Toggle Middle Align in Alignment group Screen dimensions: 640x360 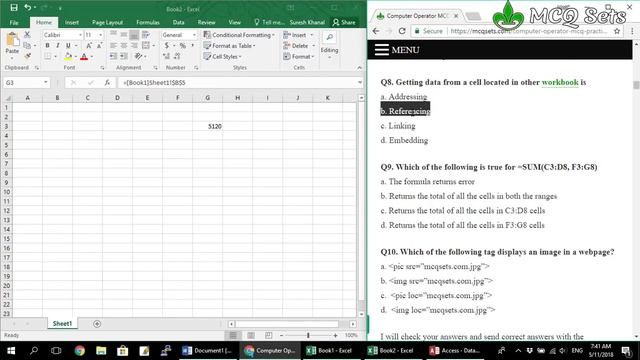pyautogui.click(x=124, y=35)
